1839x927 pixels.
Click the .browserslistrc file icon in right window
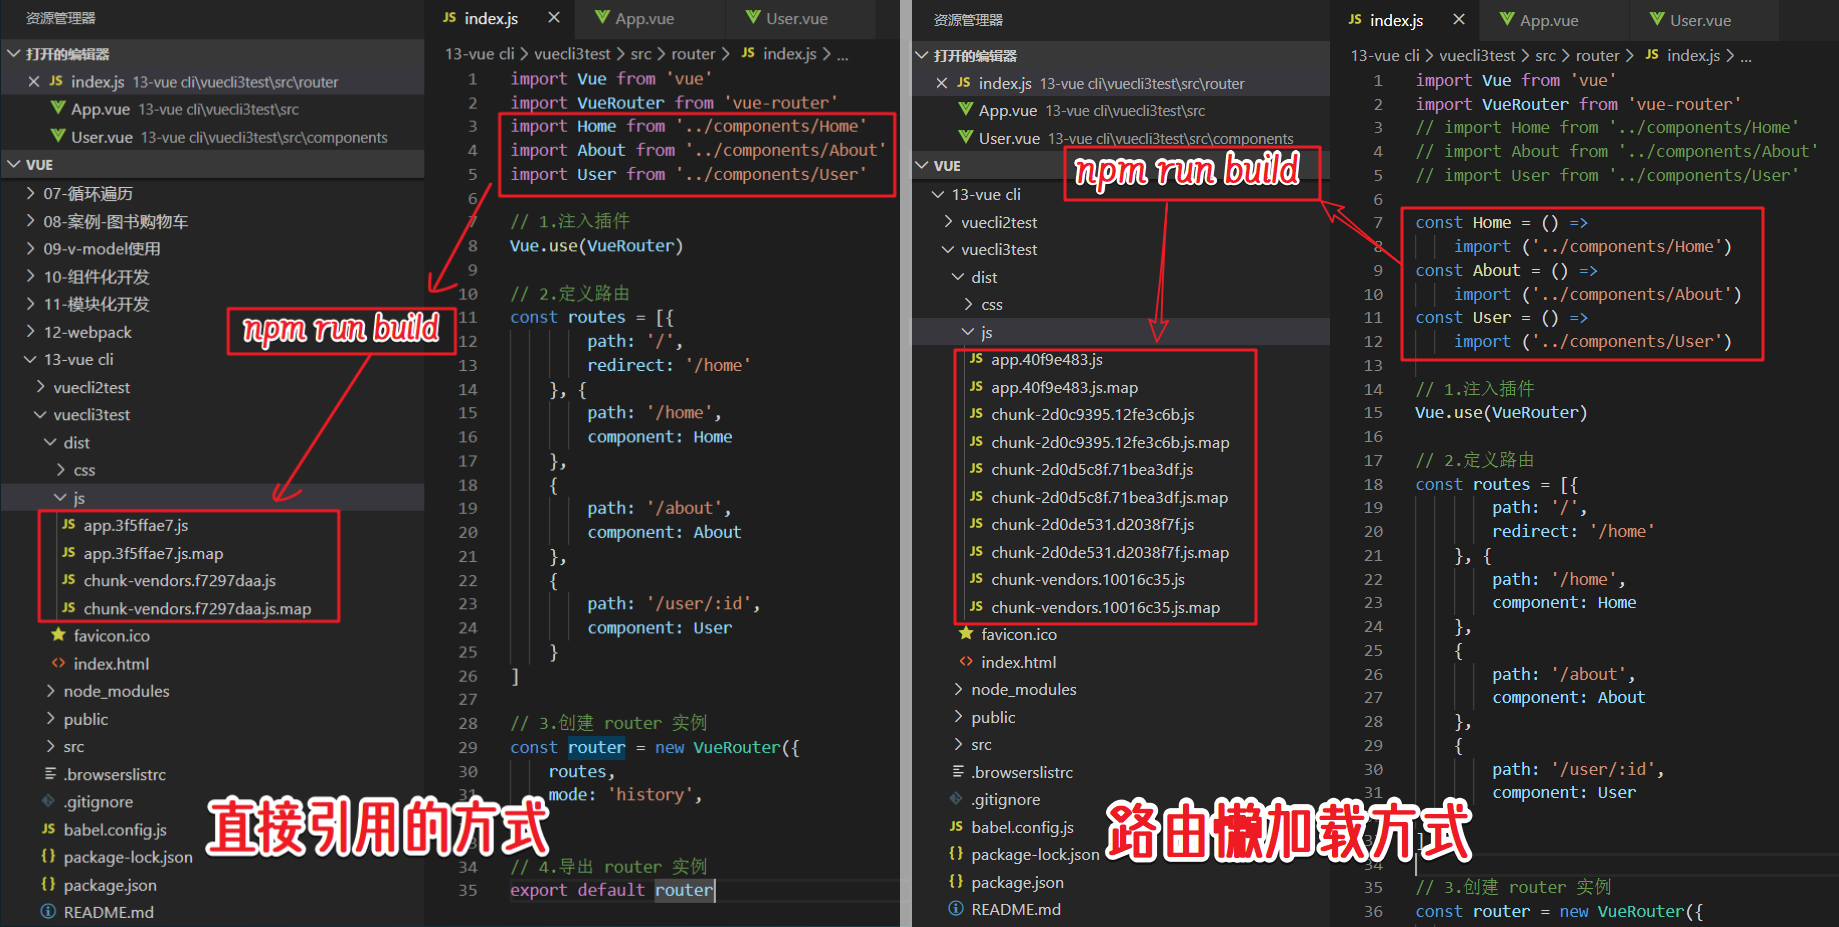point(957,772)
